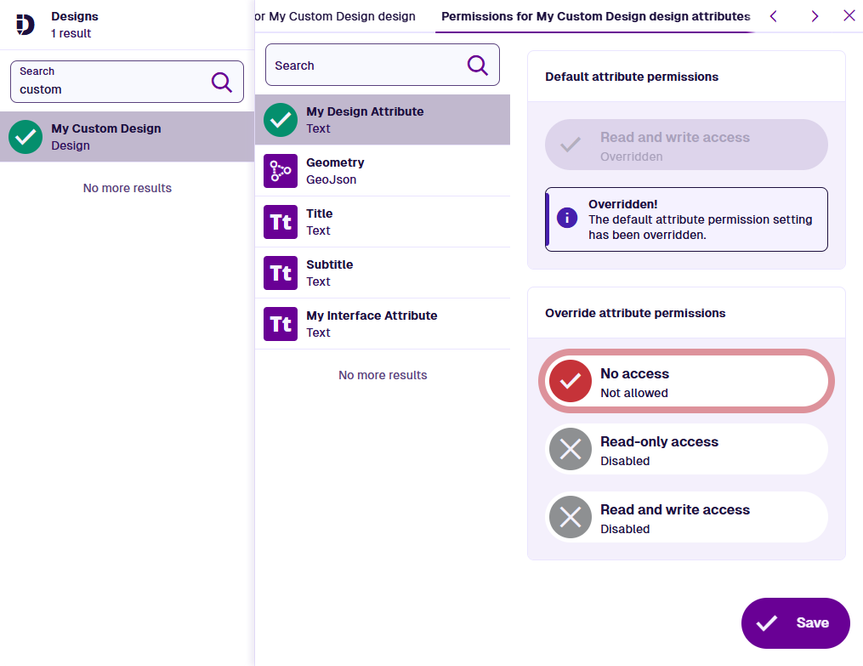This screenshot has height=666, width=863.
Task: Click the 'Overridden!' notice text
Action: [x=623, y=204]
